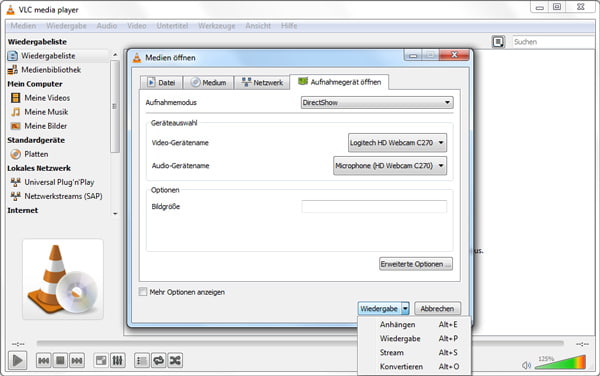Click the Play button in playback controls
This screenshot has width=600, height=376.
(18, 360)
